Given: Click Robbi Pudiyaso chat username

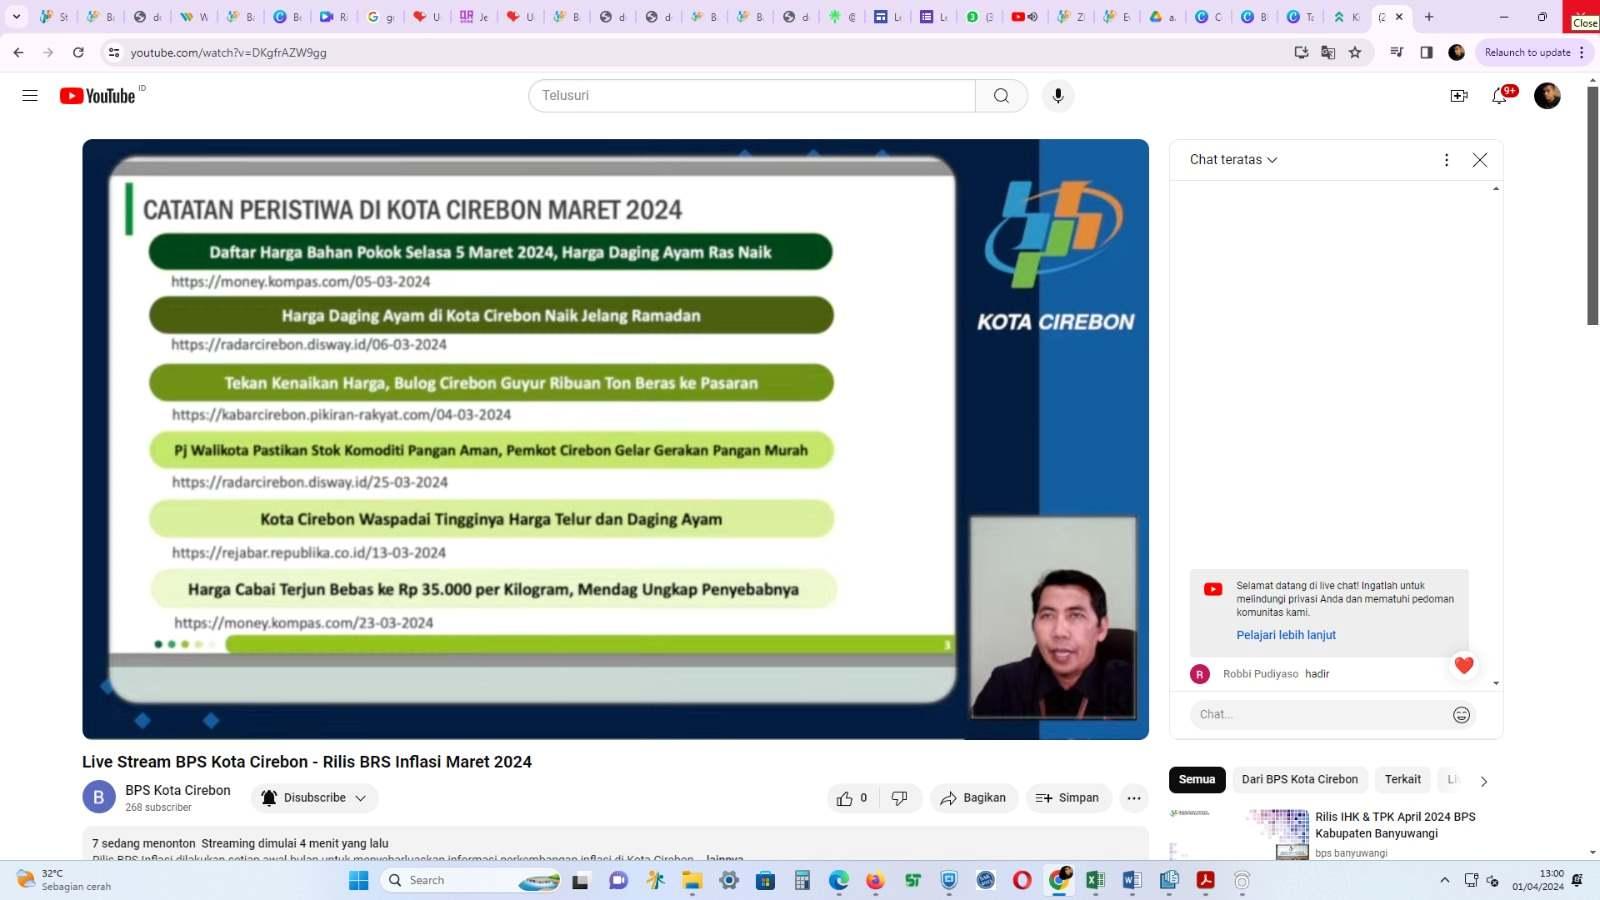Looking at the screenshot, I should coord(1260,674).
